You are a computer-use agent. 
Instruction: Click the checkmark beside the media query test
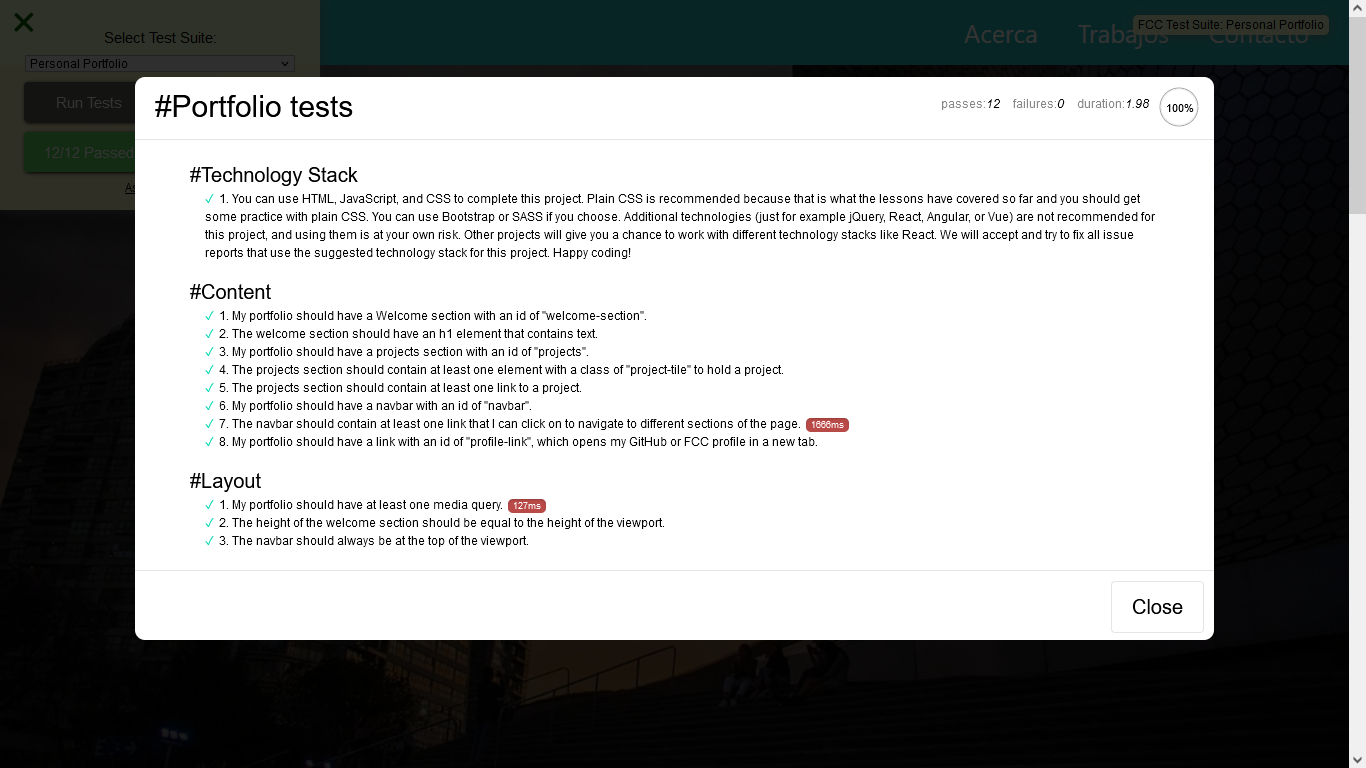tap(210, 505)
